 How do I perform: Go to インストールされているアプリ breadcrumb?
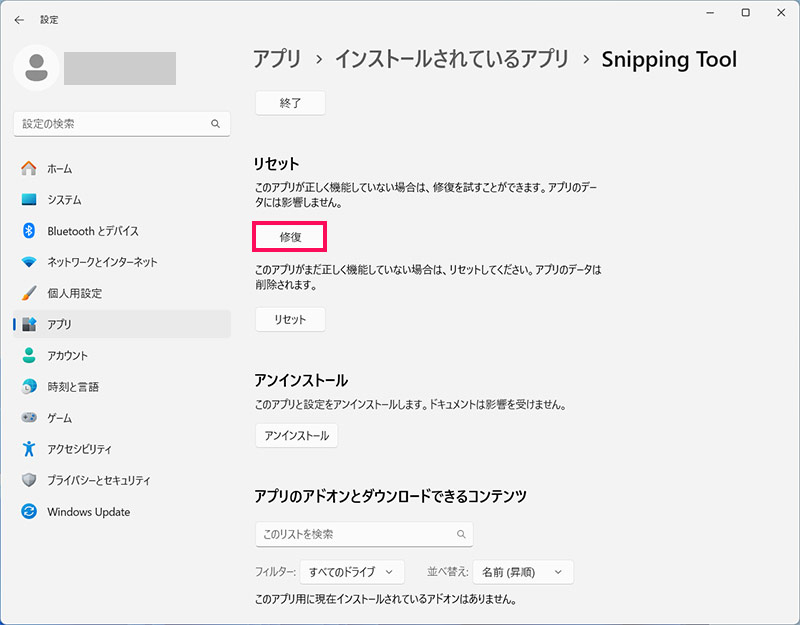click(x=452, y=59)
